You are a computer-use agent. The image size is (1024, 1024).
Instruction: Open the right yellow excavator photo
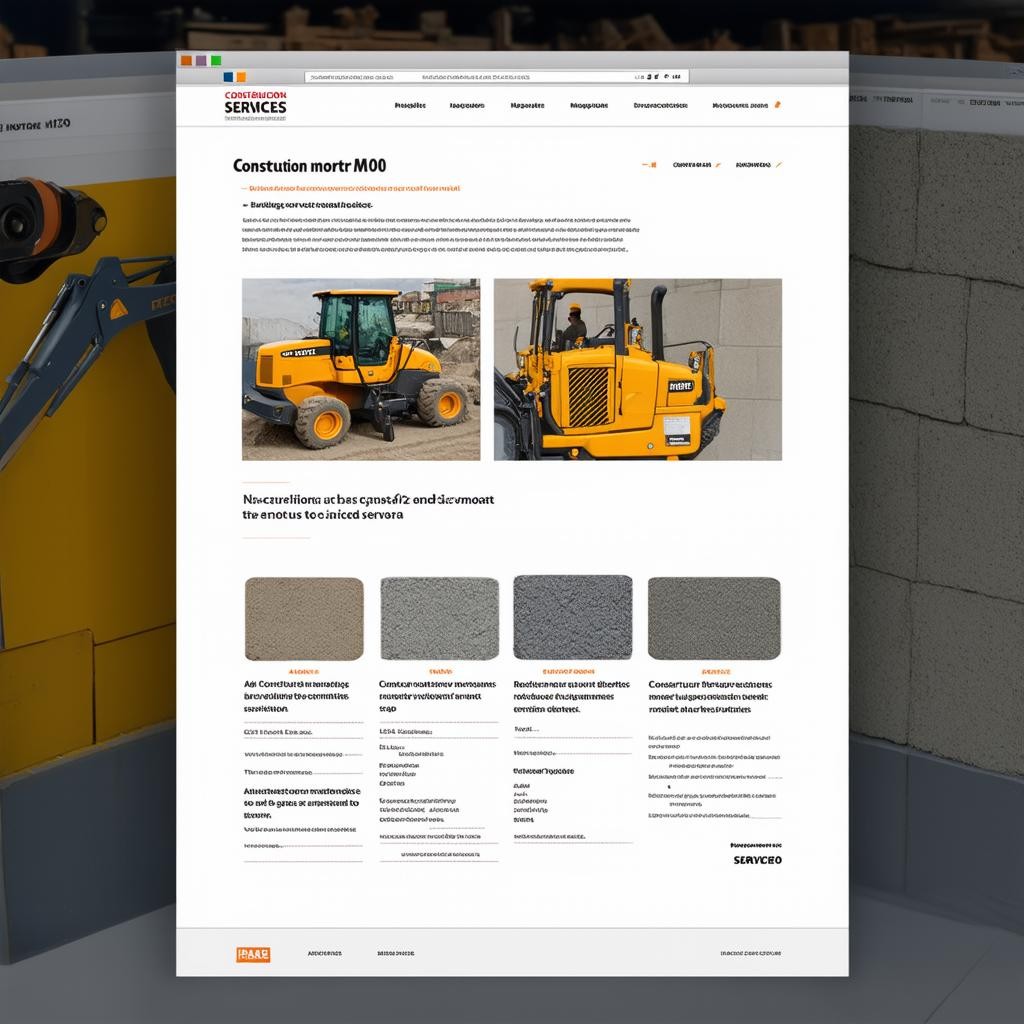pyautogui.click(x=638, y=369)
